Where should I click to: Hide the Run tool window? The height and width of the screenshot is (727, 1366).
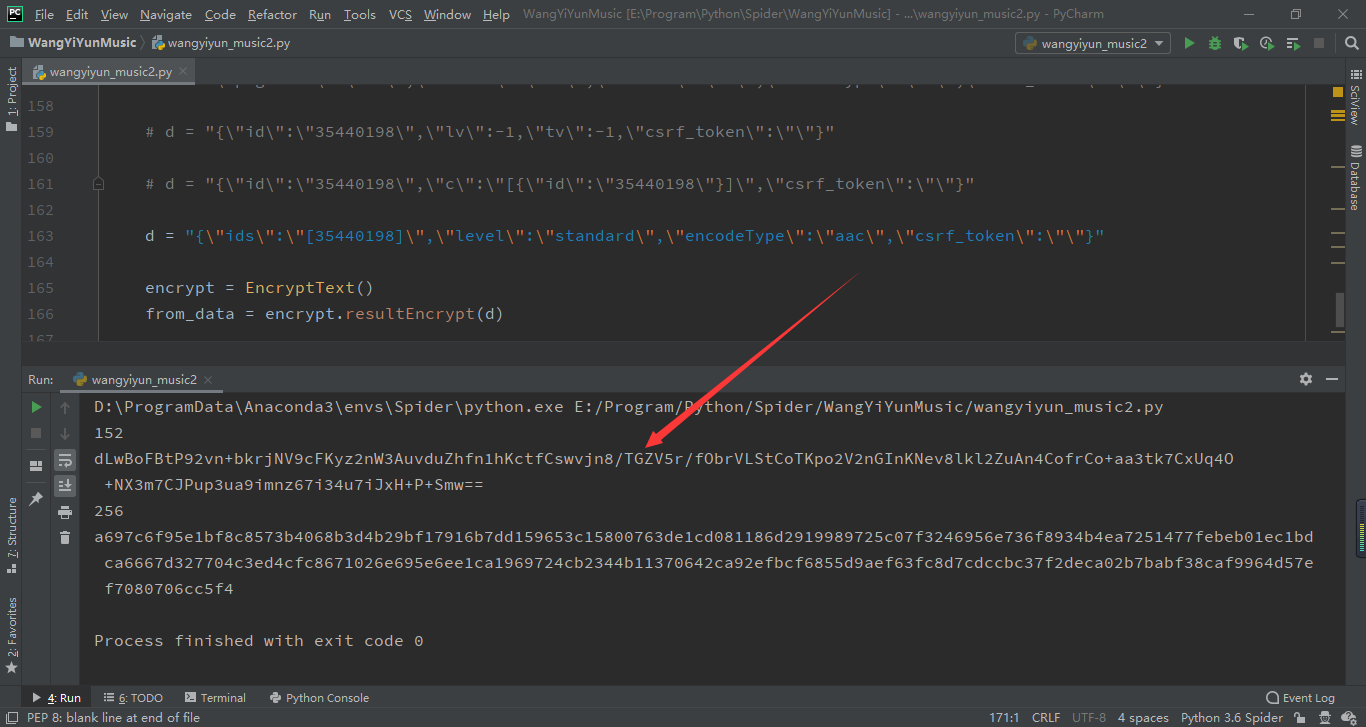[x=1332, y=379]
